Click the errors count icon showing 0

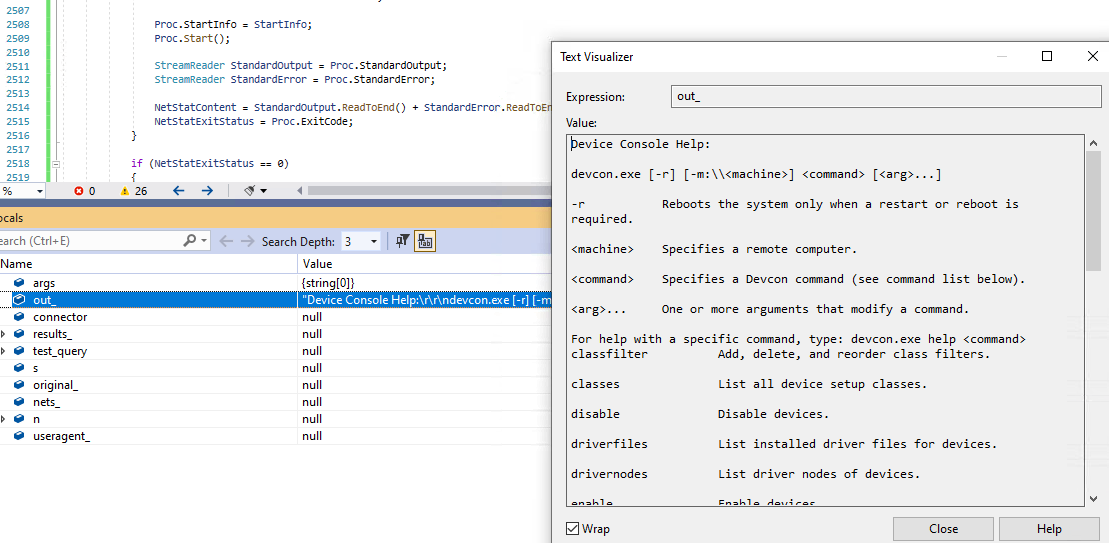pyautogui.click(x=79, y=191)
